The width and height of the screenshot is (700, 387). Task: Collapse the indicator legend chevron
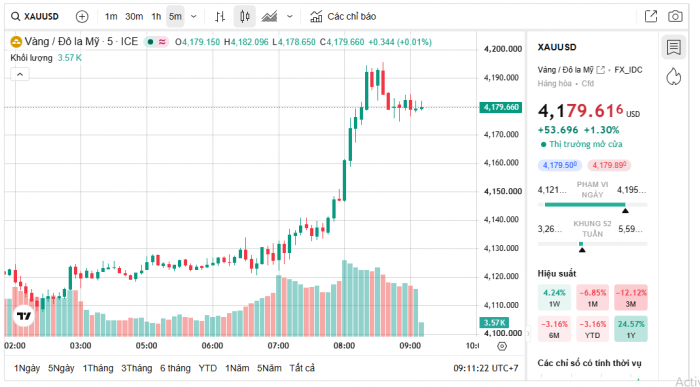pos(20,75)
